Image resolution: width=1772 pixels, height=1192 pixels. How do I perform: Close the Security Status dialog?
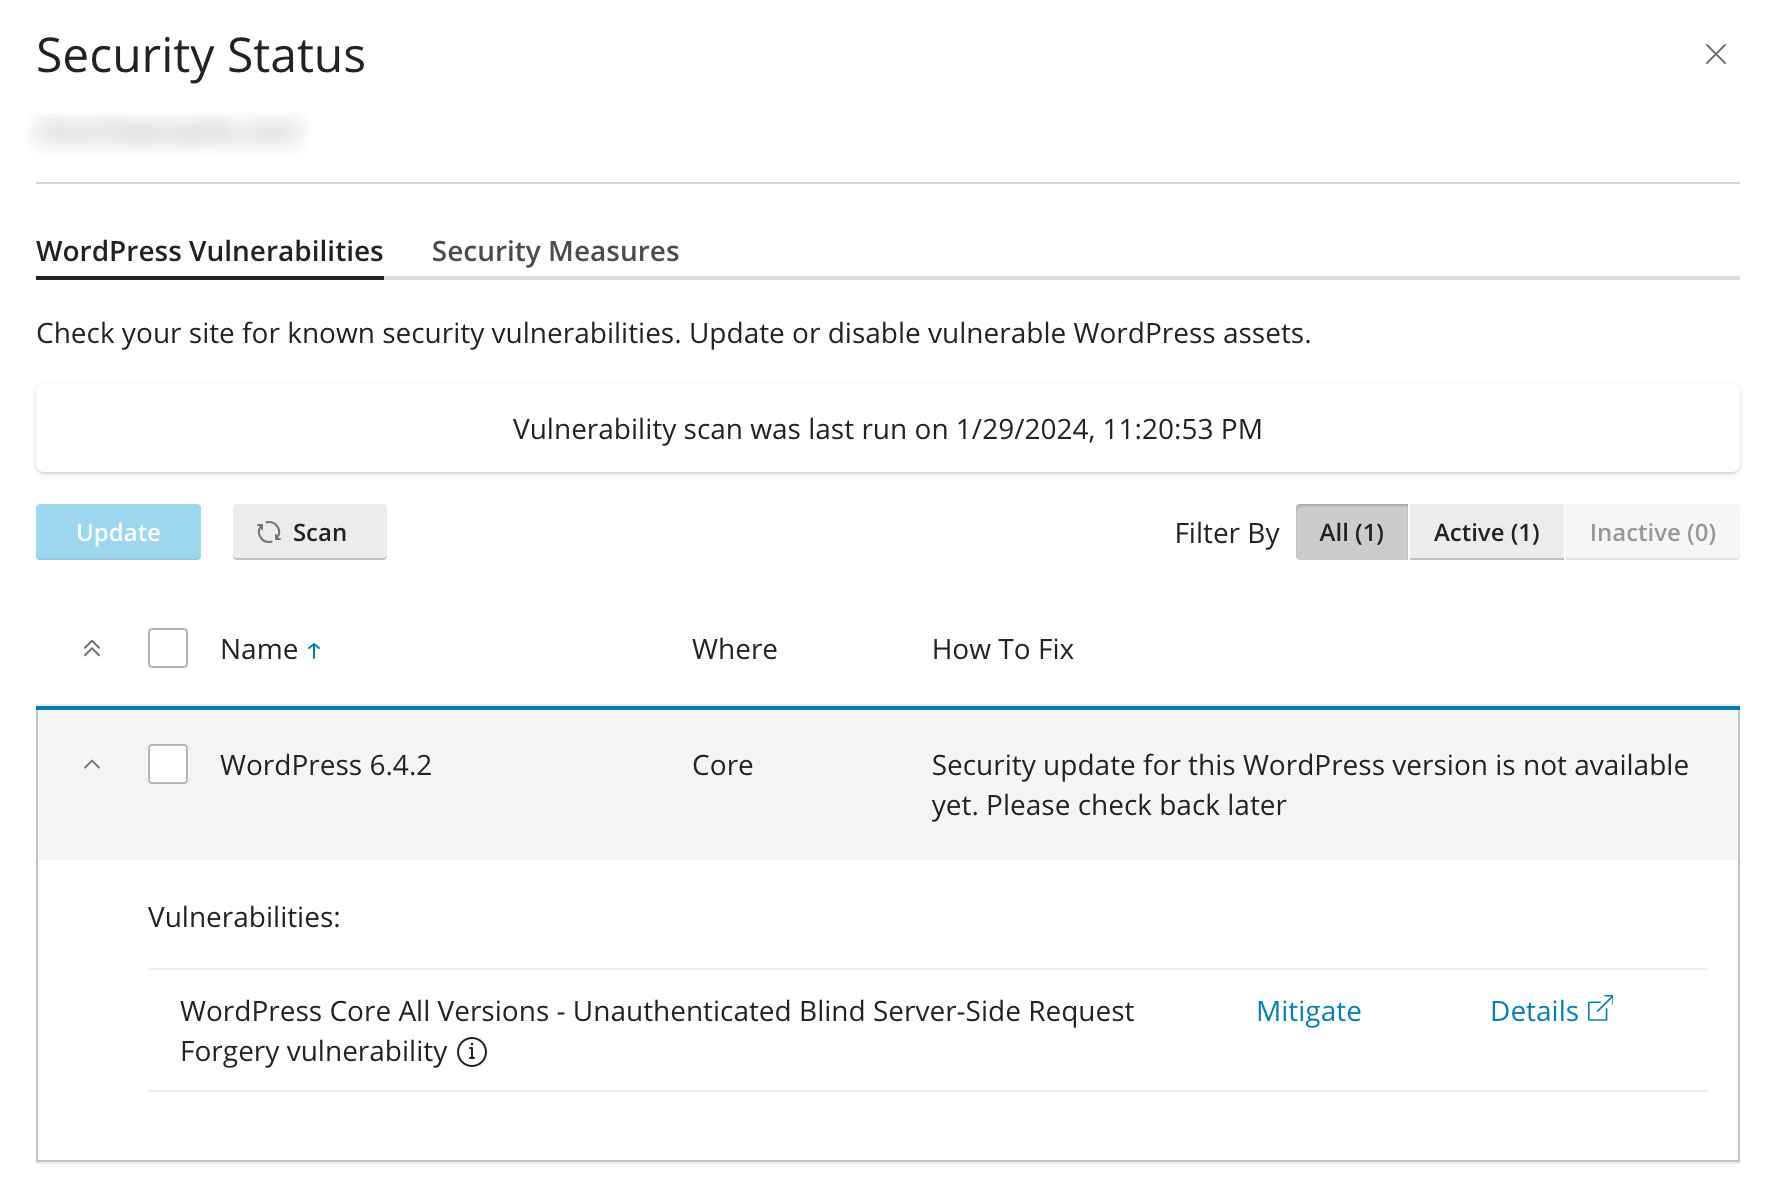[1715, 54]
